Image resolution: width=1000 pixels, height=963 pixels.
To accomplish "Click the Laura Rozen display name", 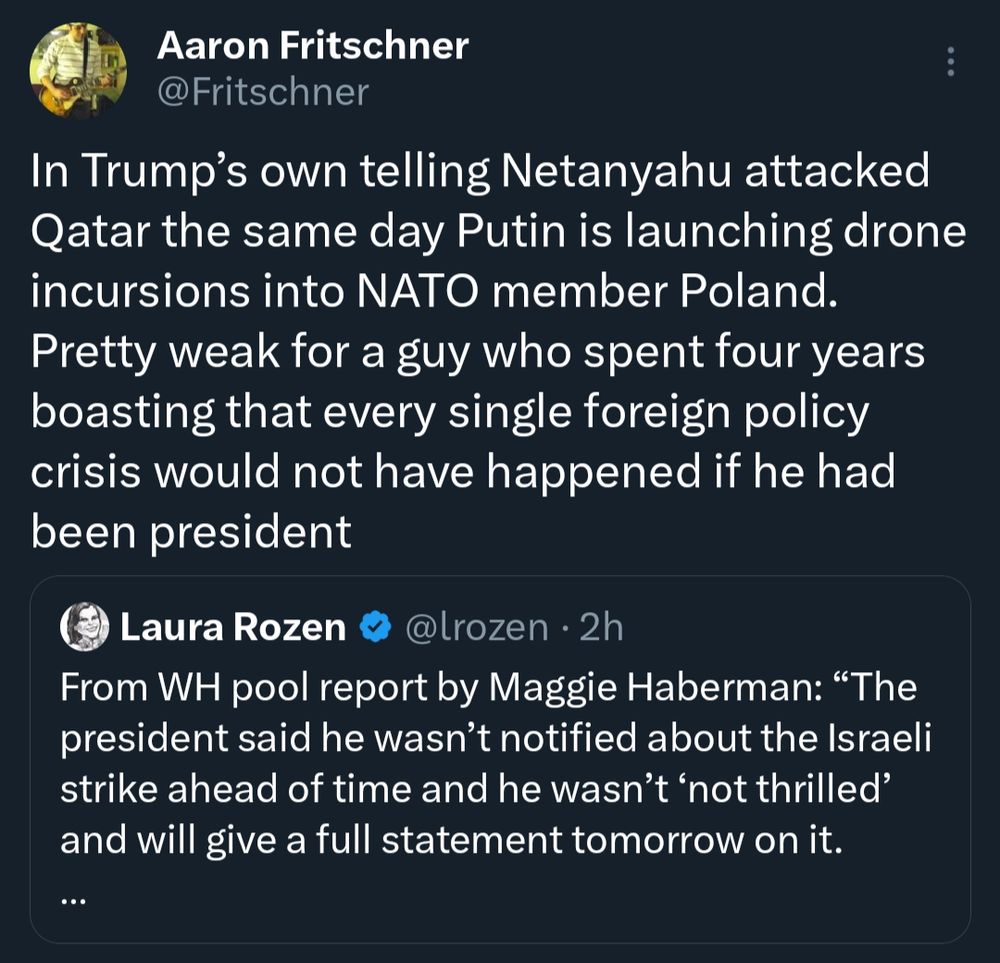I will coord(233,626).
